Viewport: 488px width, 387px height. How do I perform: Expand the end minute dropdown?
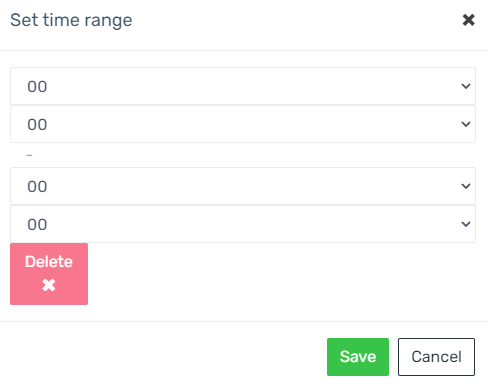pyautogui.click(x=243, y=224)
